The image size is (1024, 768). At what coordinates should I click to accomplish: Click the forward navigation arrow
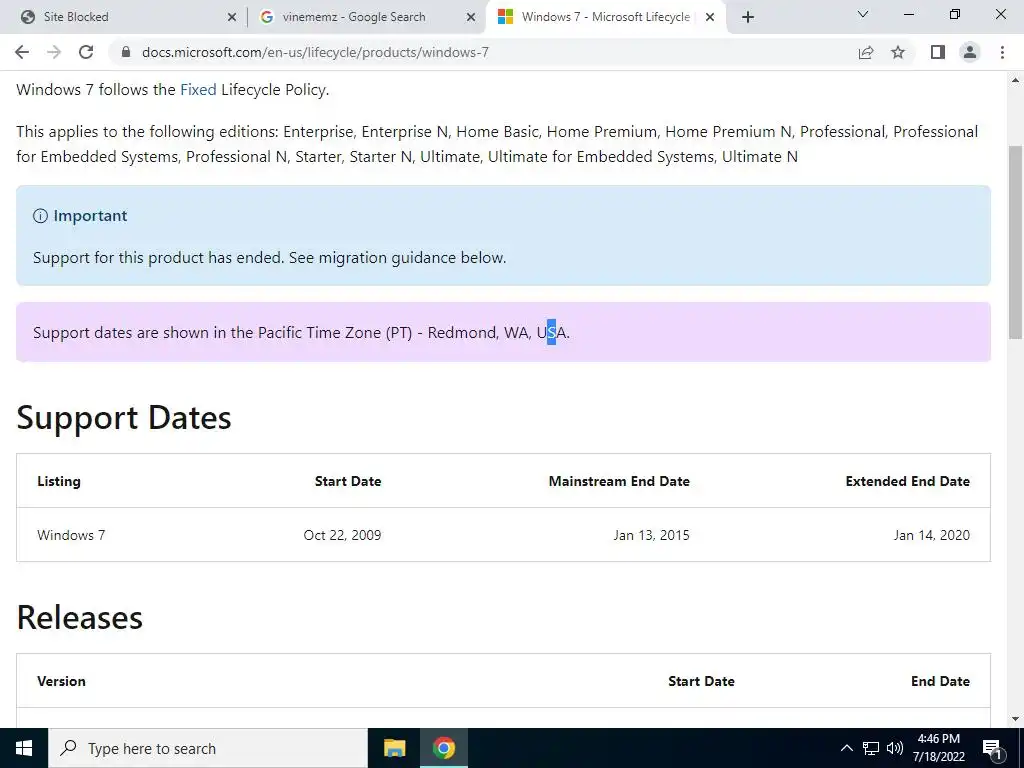pyautogui.click(x=54, y=52)
